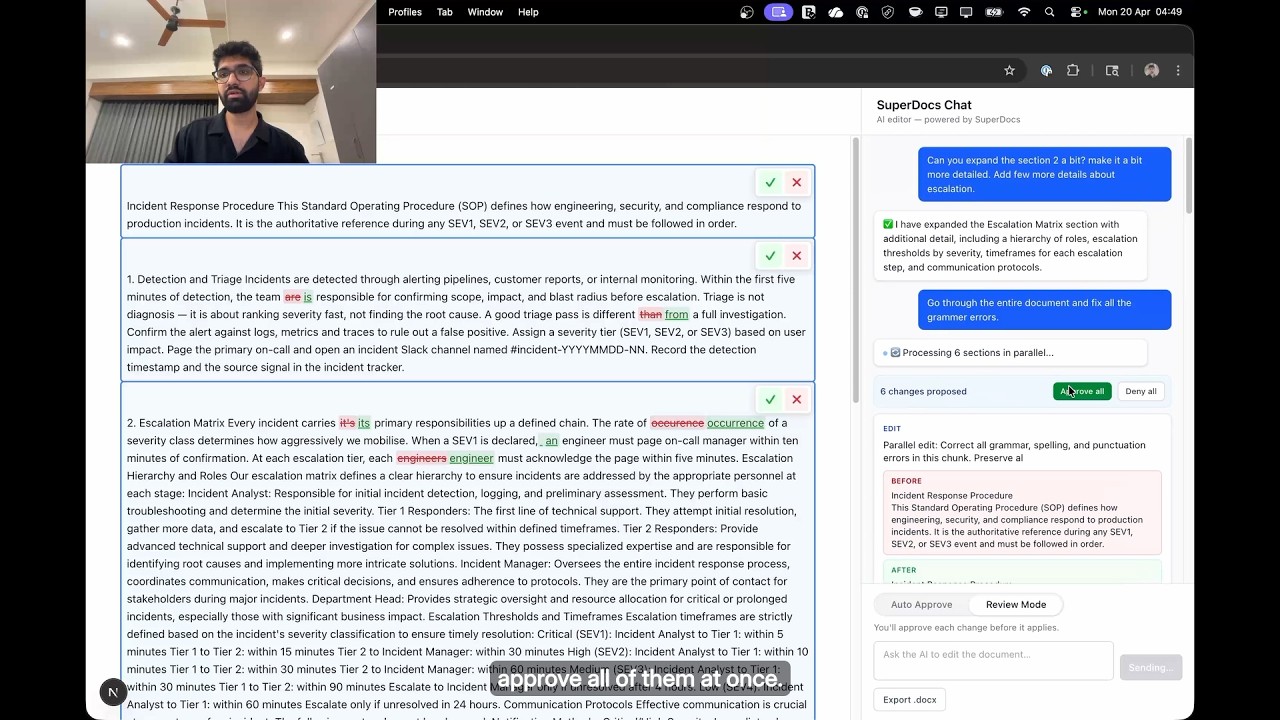Viewport: 1280px width, 720px height.
Task: Switch to Review Mode
Action: (x=1016, y=605)
